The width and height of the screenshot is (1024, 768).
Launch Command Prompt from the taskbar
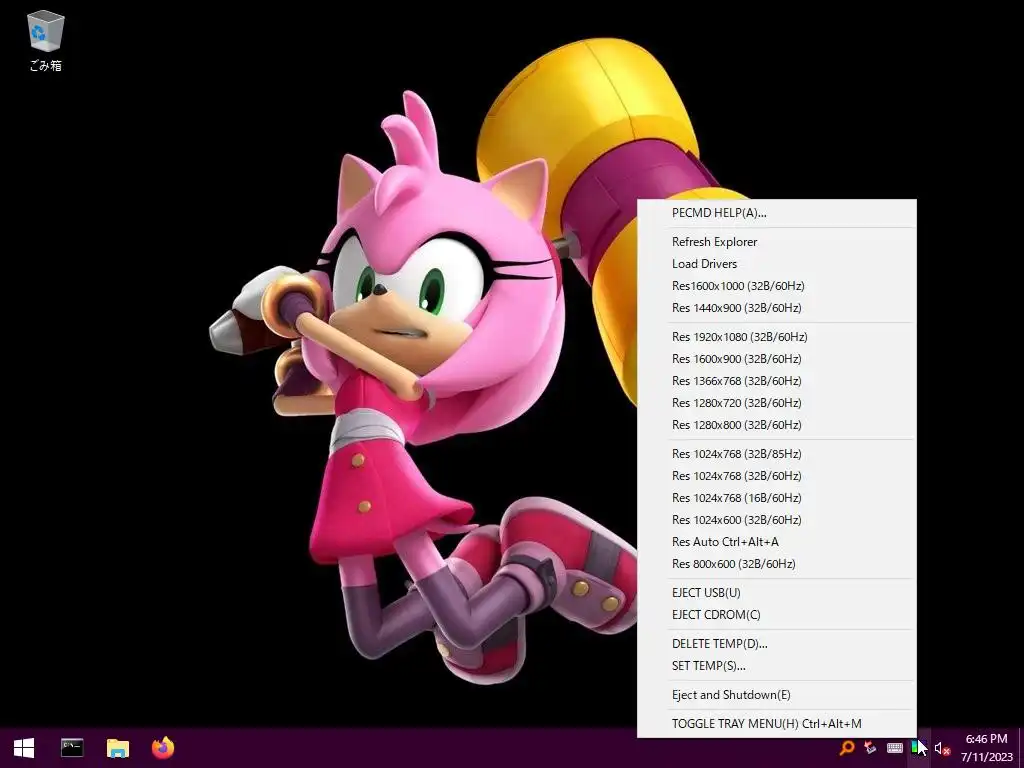click(x=72, y=748)
